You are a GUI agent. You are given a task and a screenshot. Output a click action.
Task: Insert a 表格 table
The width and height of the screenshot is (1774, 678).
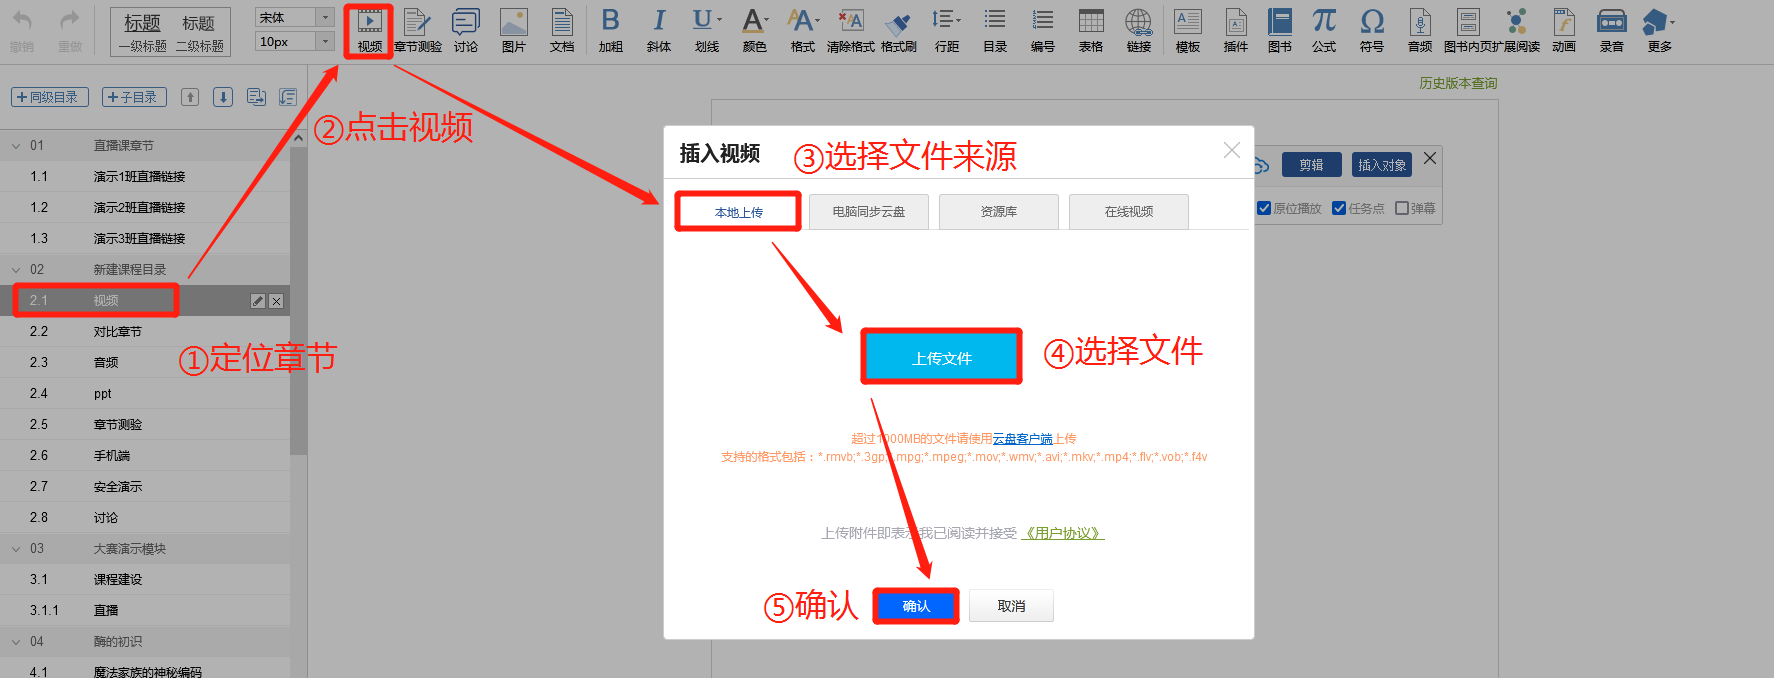(x=1091, y=30)
